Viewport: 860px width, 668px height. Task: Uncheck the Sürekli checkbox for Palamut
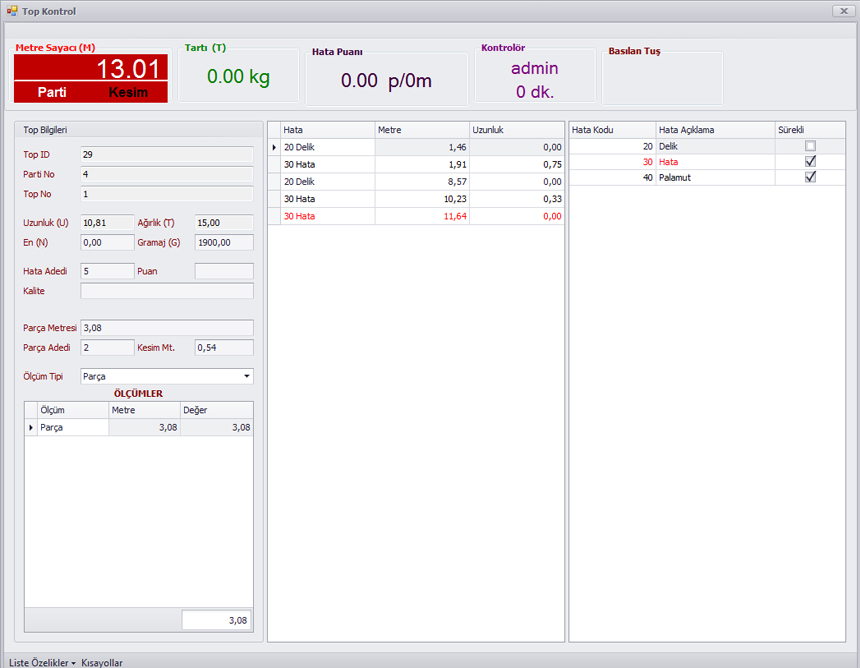(x=810, y=177)
